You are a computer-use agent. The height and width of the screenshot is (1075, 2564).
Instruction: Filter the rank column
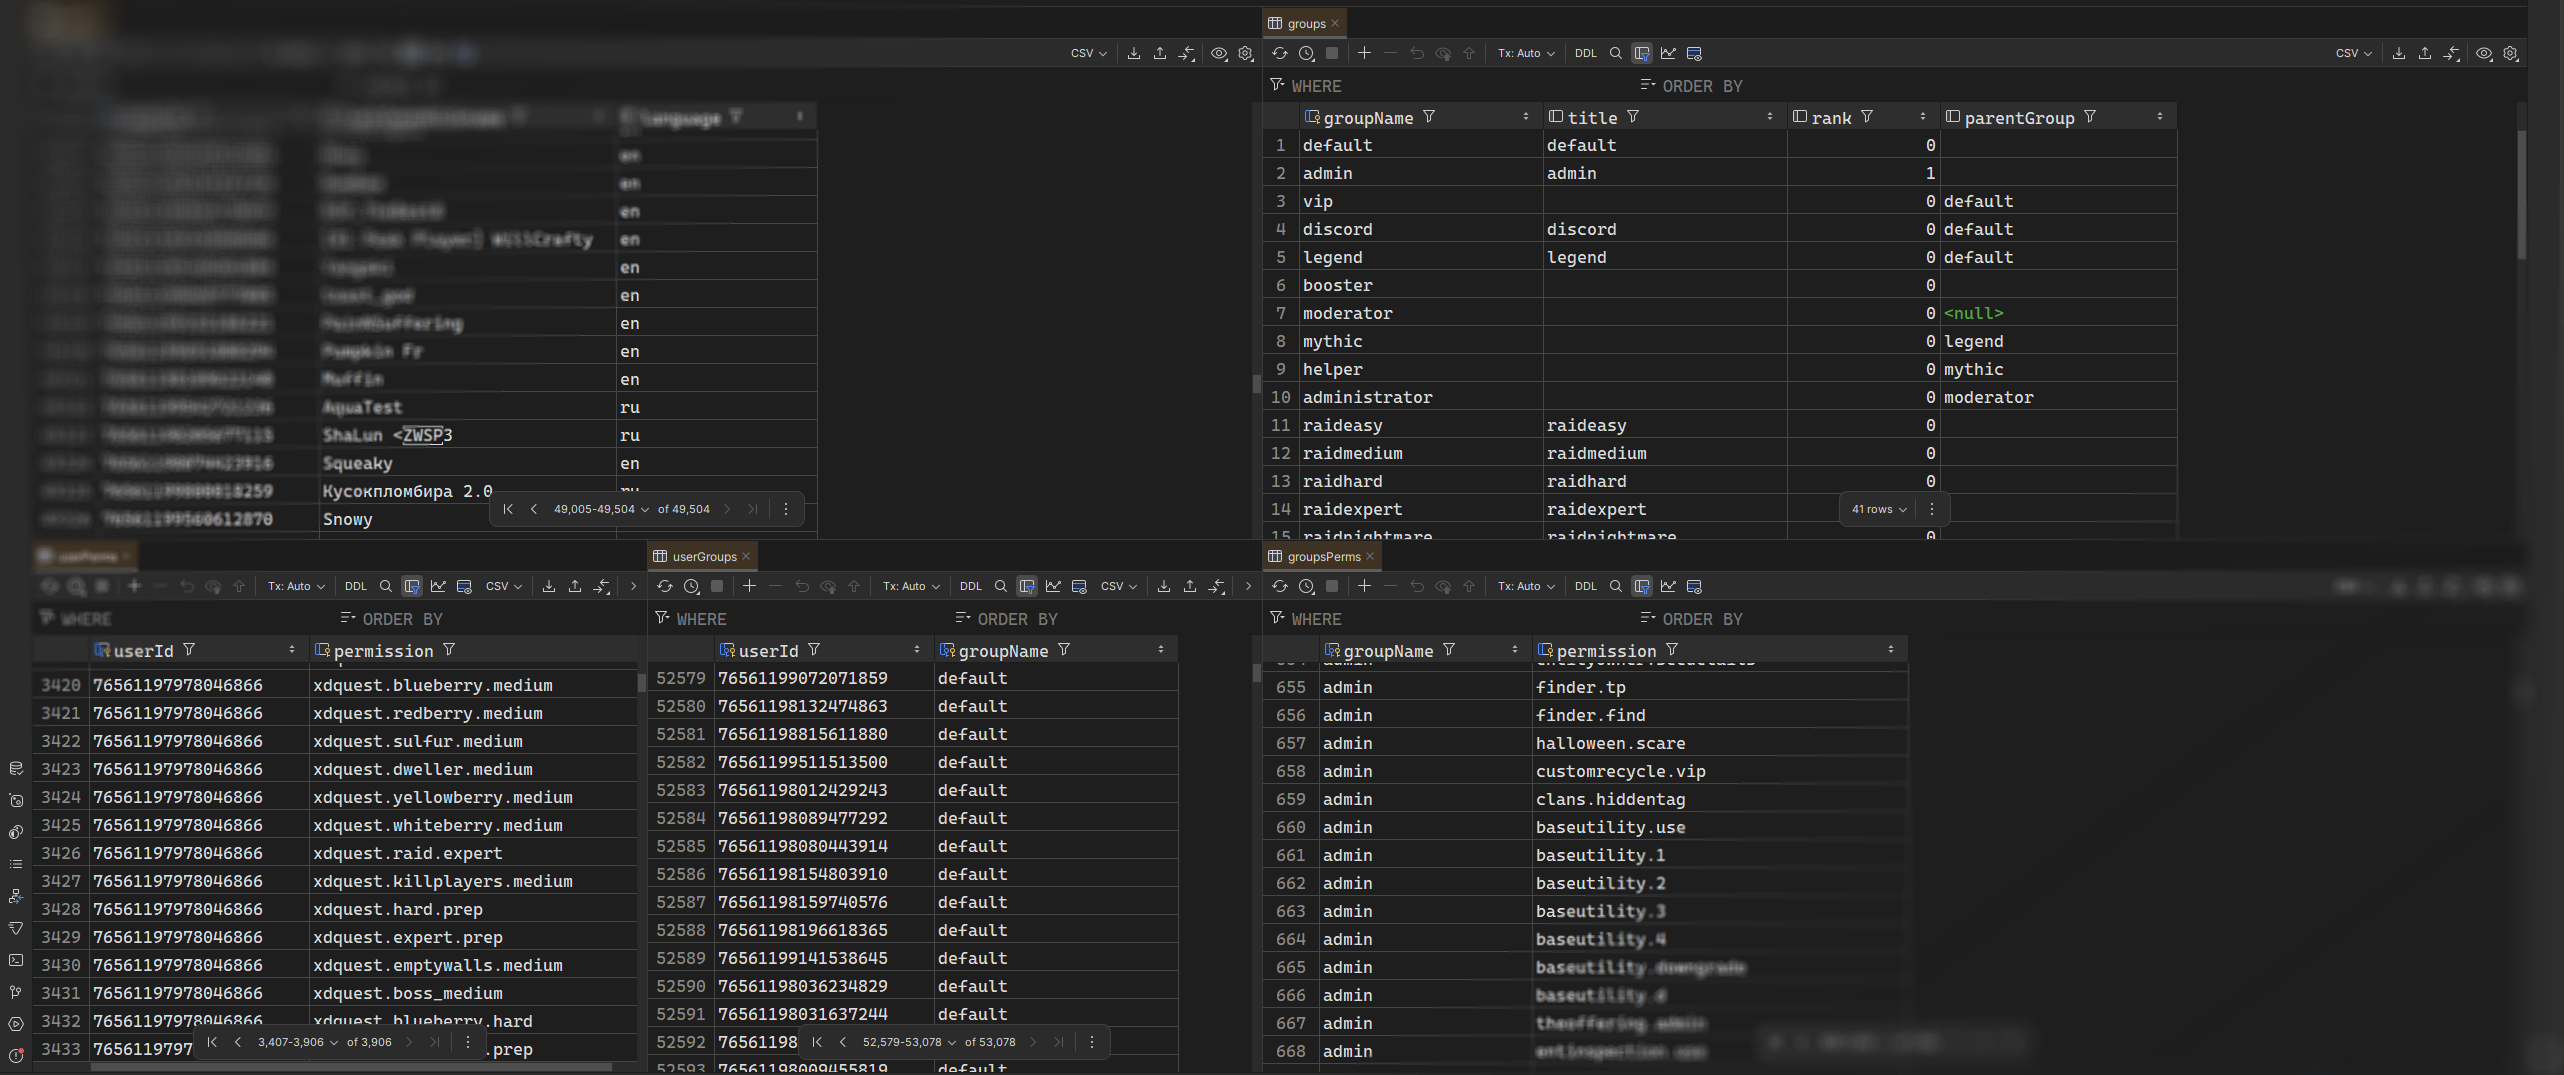click(x=1867, y=117)
